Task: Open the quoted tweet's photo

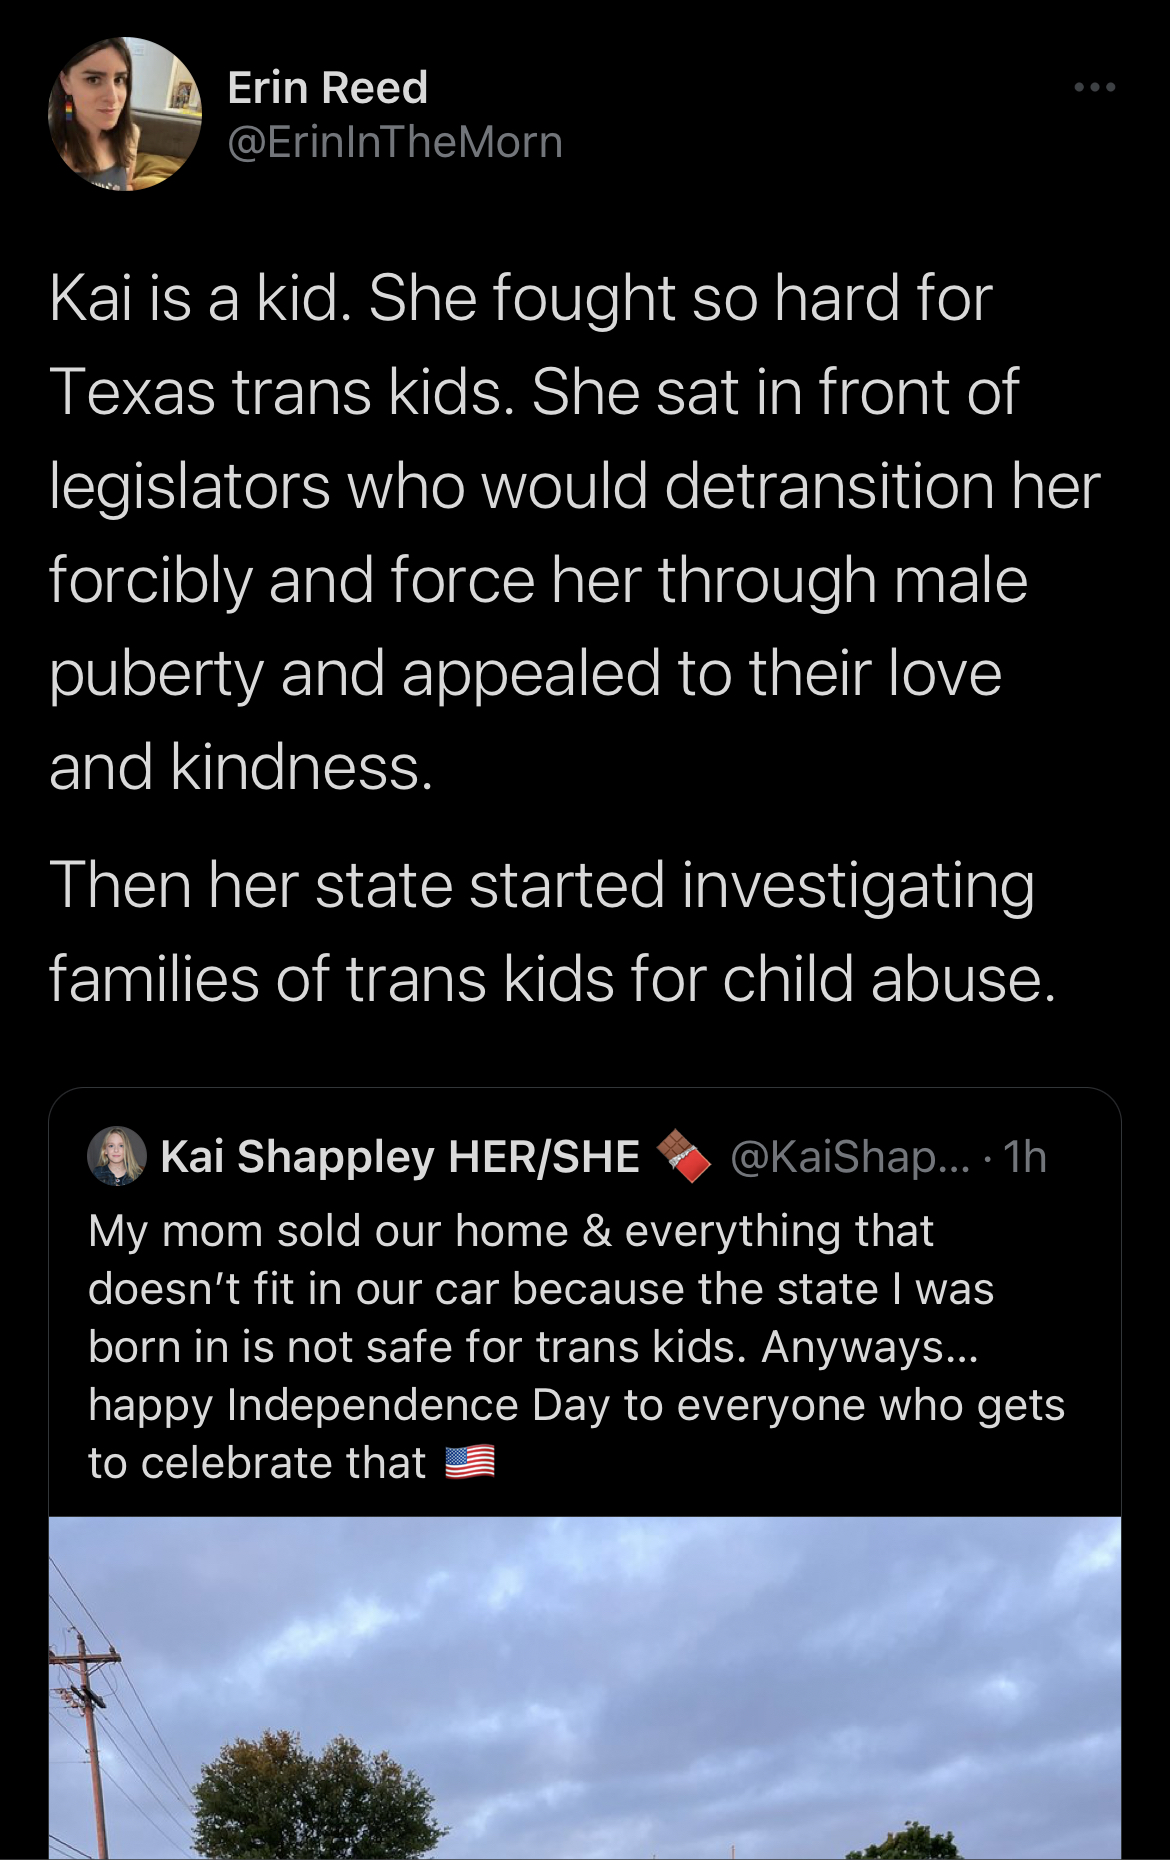Action: click(585, 1688)
